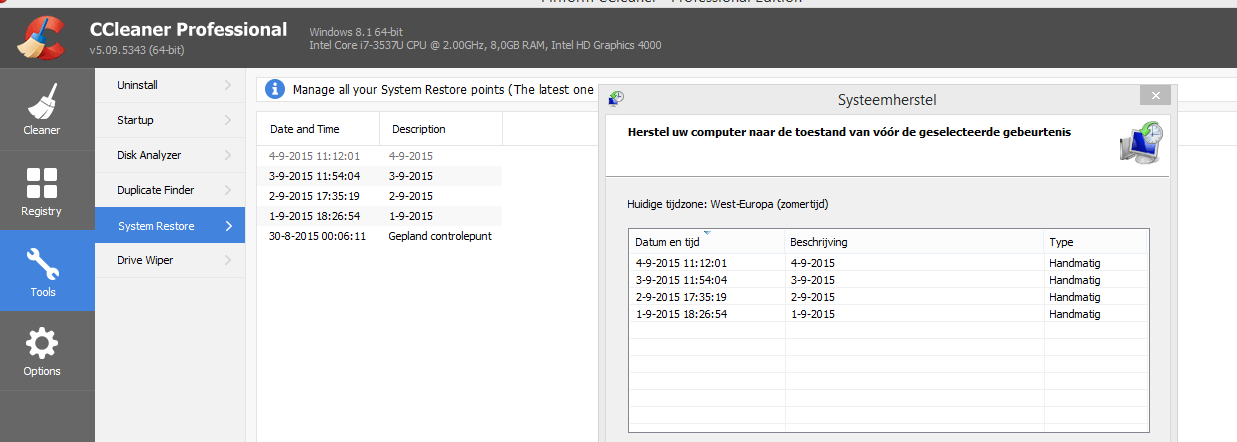Open the Uninstall tool
This screenshot has height=442, width=1237.
(x=170, y=85)
